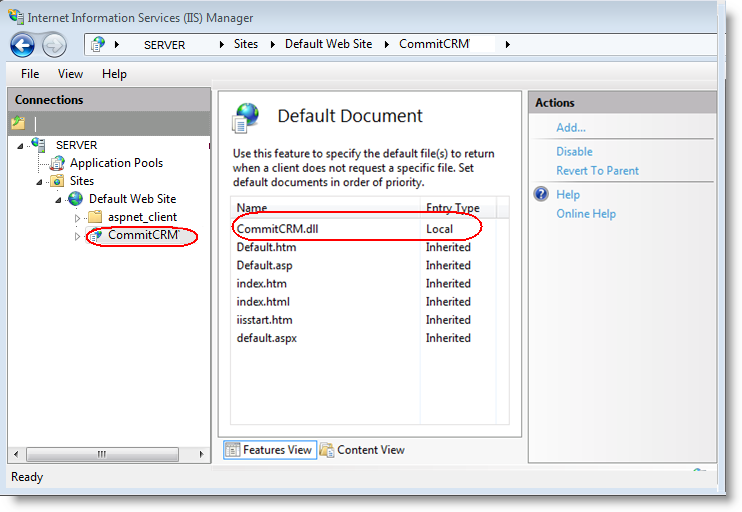The width and height of the screenshot is (742, 512).
Task: Open the File menu
Action: [x=30, y=74]
